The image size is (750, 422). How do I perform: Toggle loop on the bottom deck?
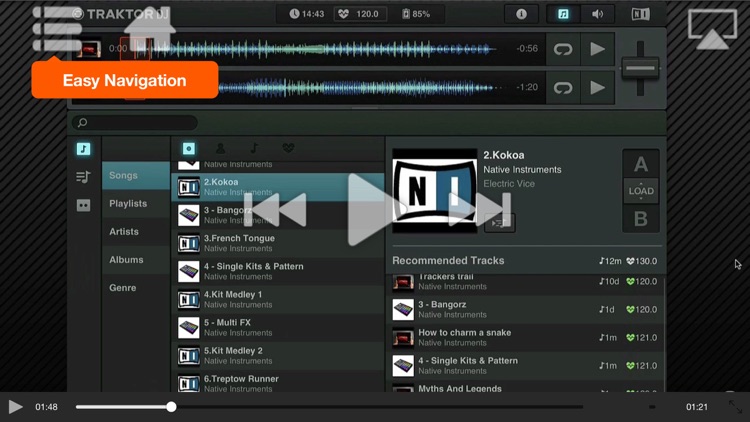(563, 88)
